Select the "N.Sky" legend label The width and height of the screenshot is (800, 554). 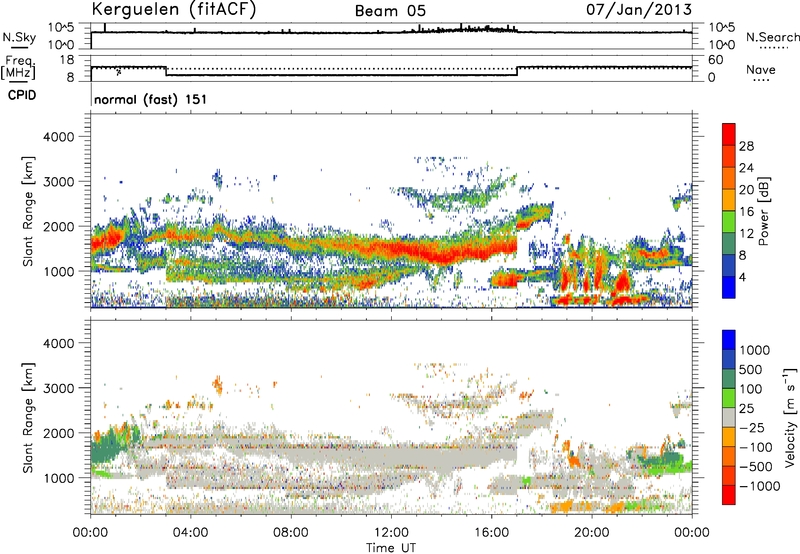19,37
